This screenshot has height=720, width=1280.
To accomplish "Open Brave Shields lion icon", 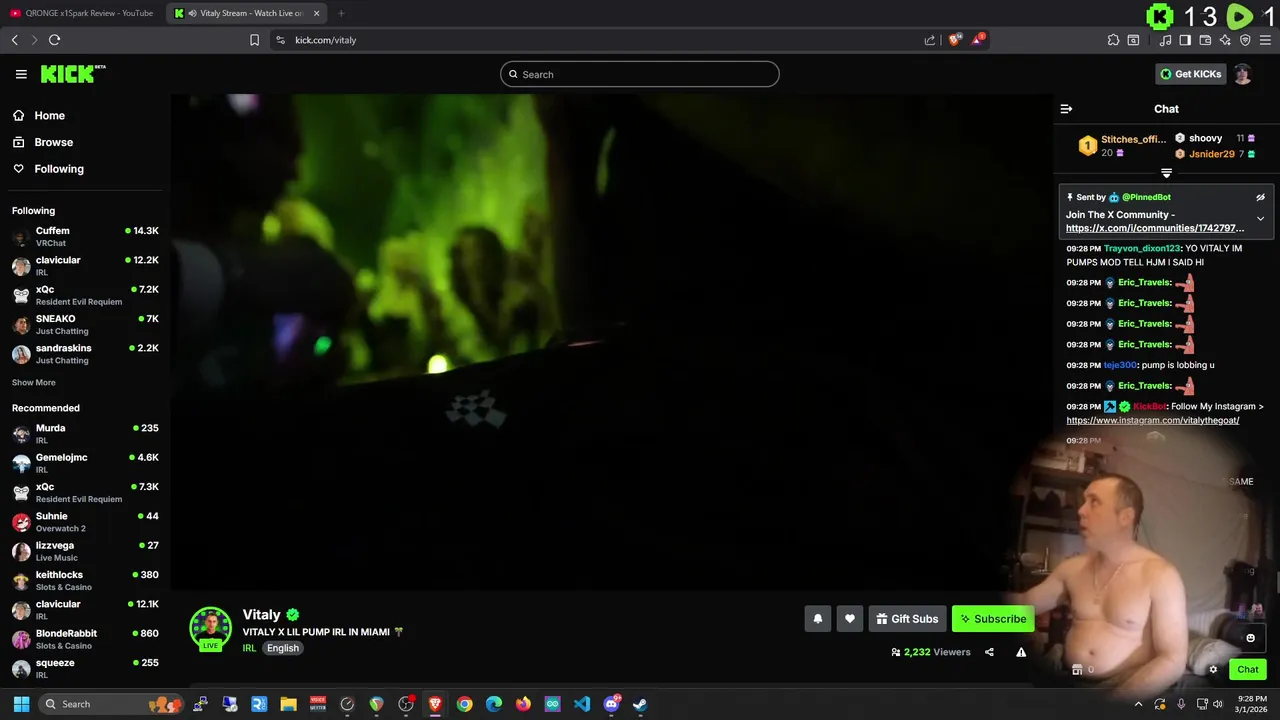I will [x=955, y=40].
